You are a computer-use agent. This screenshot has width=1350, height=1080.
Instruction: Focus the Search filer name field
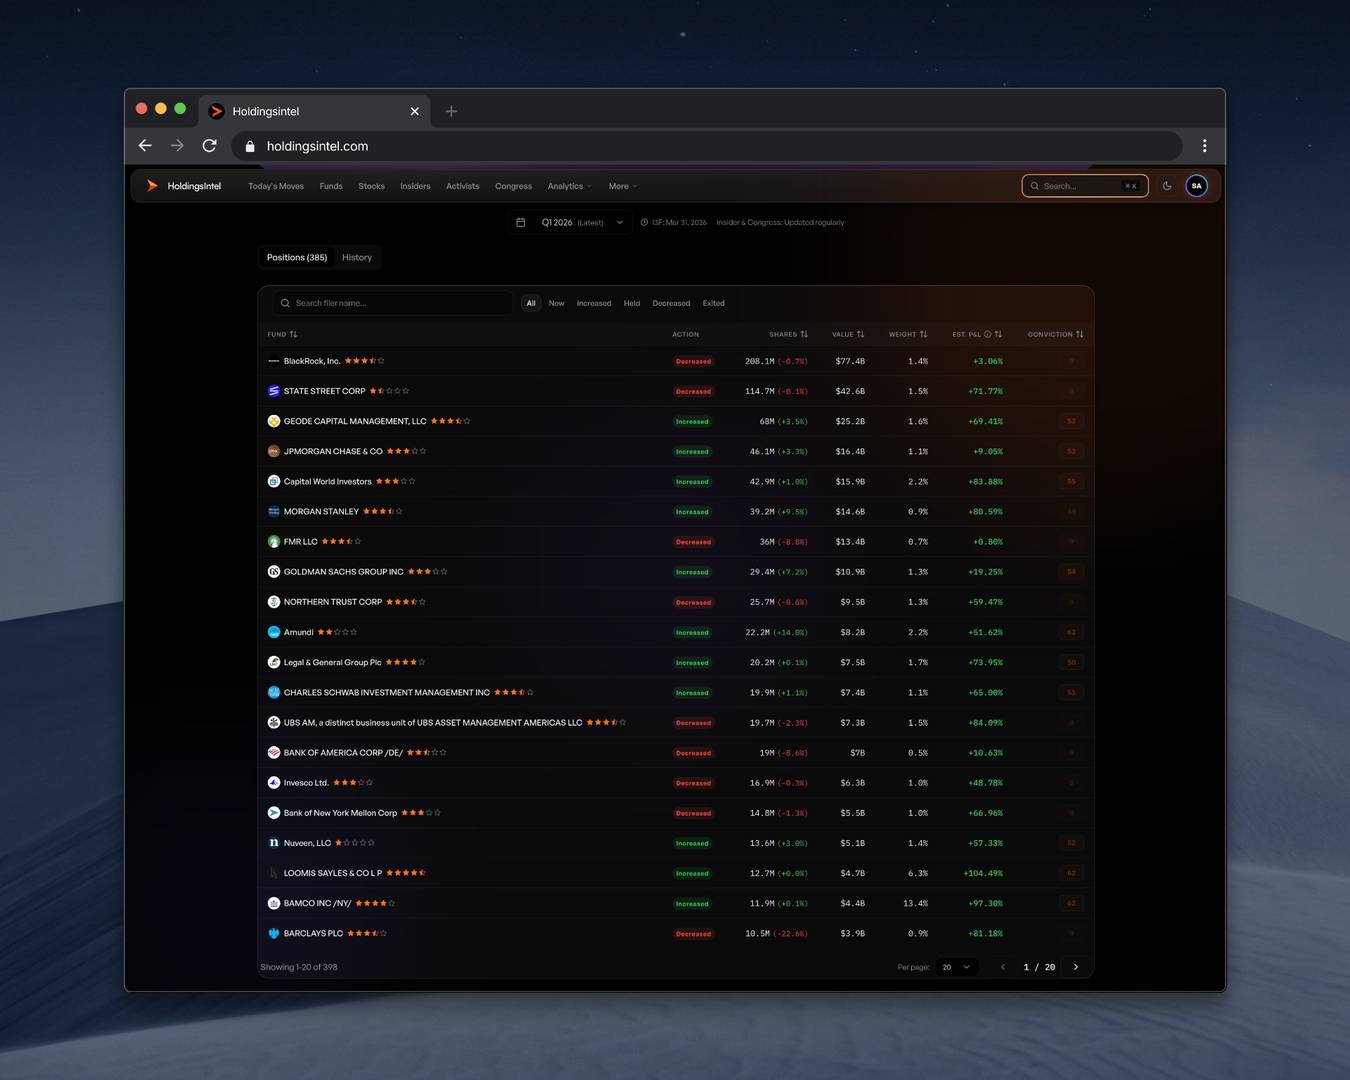[393, 303]
